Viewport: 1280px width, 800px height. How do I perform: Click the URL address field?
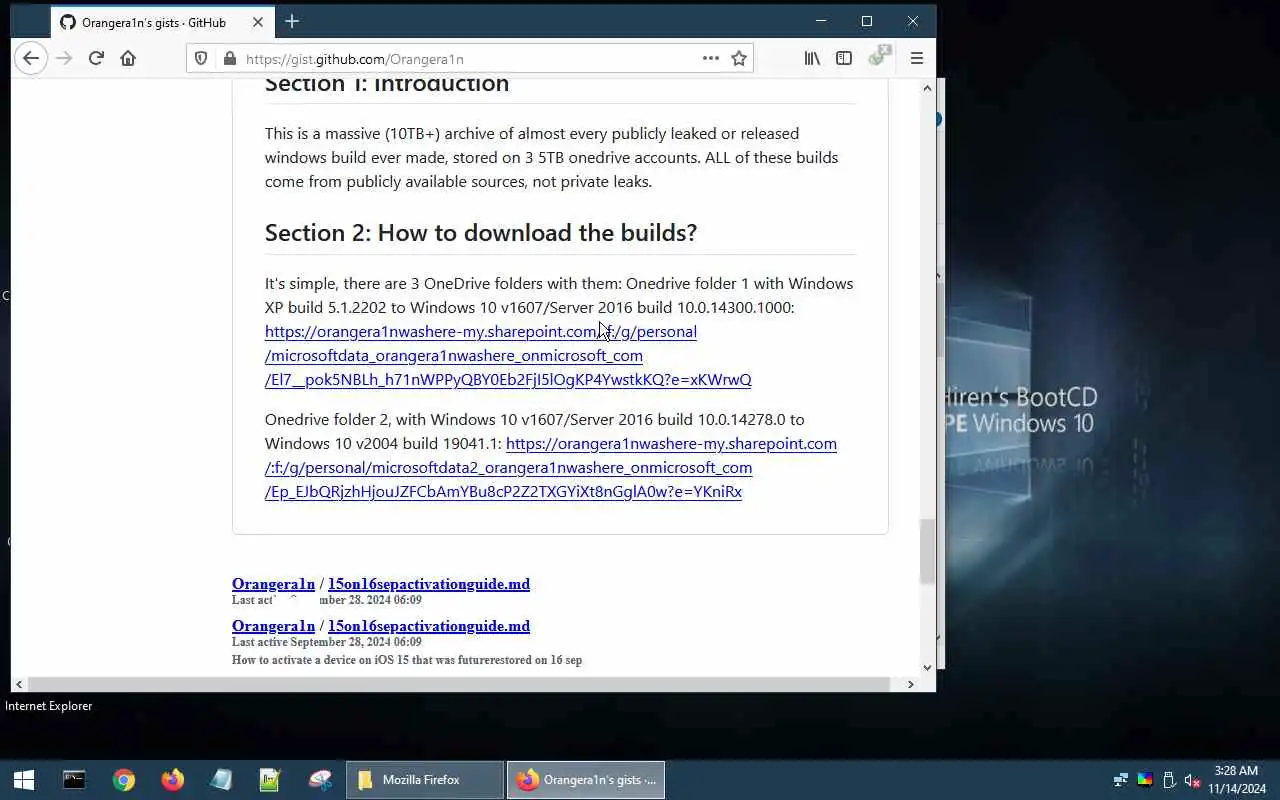[468, 59]
